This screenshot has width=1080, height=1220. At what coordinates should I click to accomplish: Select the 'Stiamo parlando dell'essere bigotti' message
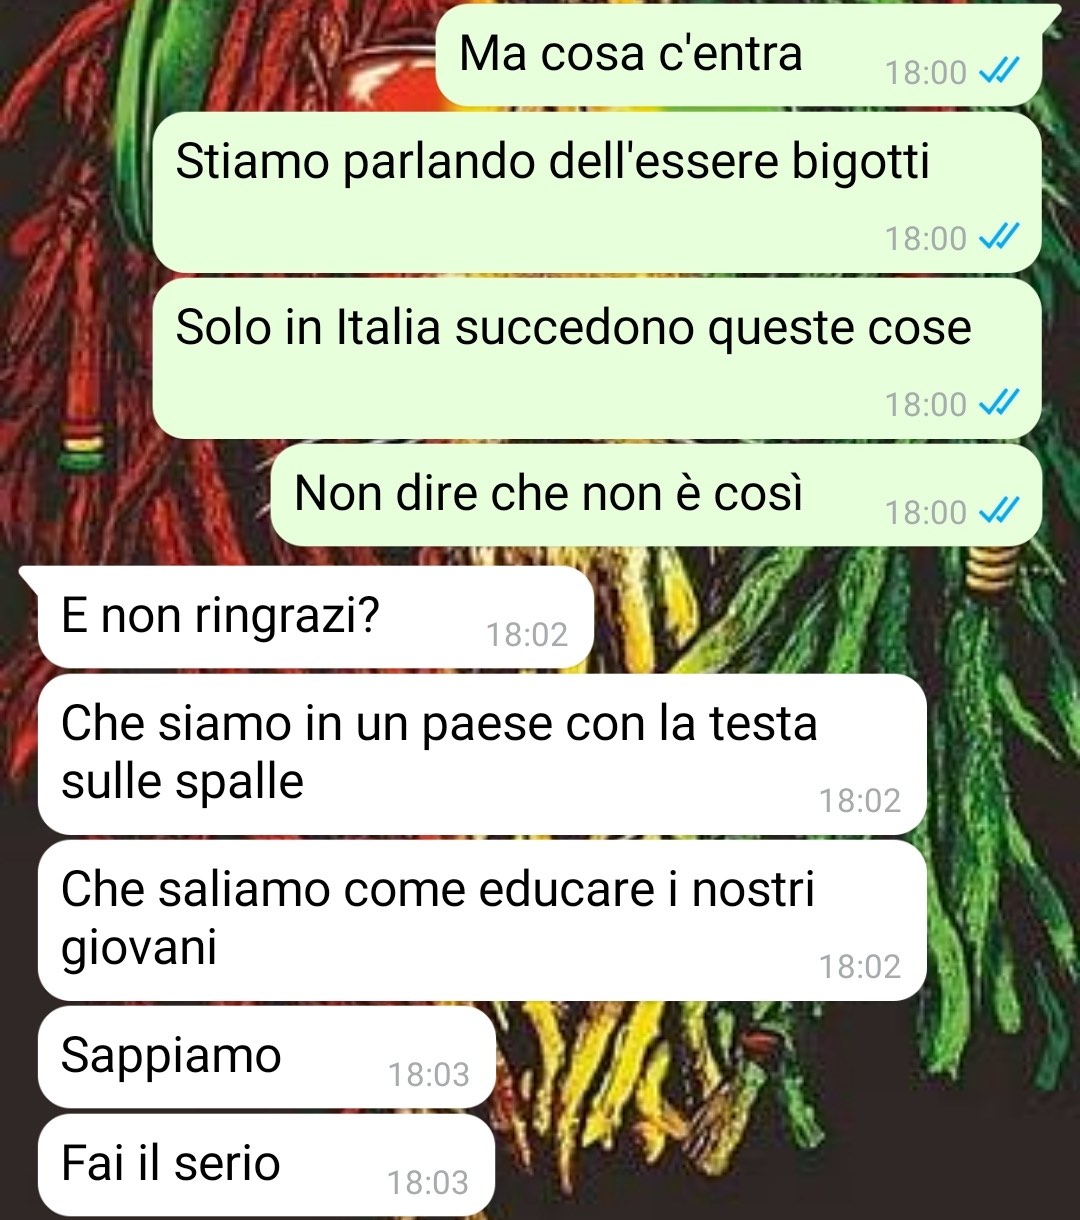[597, 192]
